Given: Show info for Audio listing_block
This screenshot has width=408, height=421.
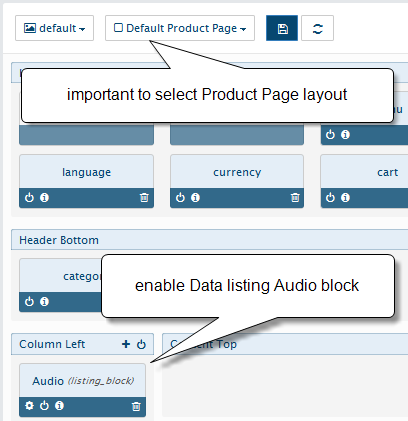Looking at the screenshot, I should (59, 406).
